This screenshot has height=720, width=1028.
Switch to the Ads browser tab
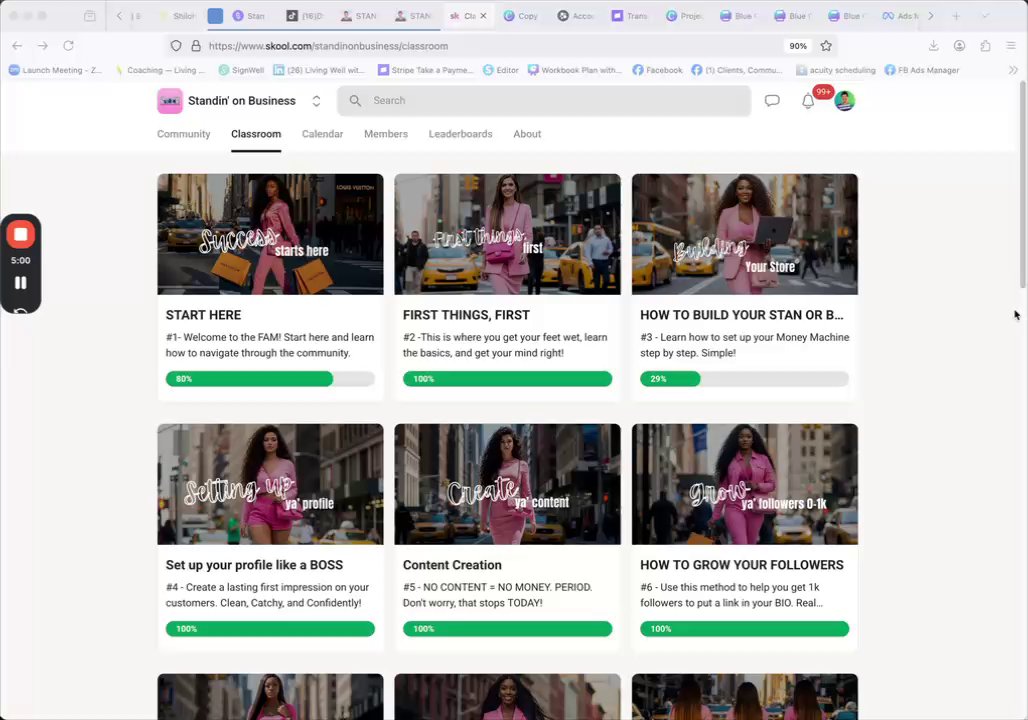901,16
